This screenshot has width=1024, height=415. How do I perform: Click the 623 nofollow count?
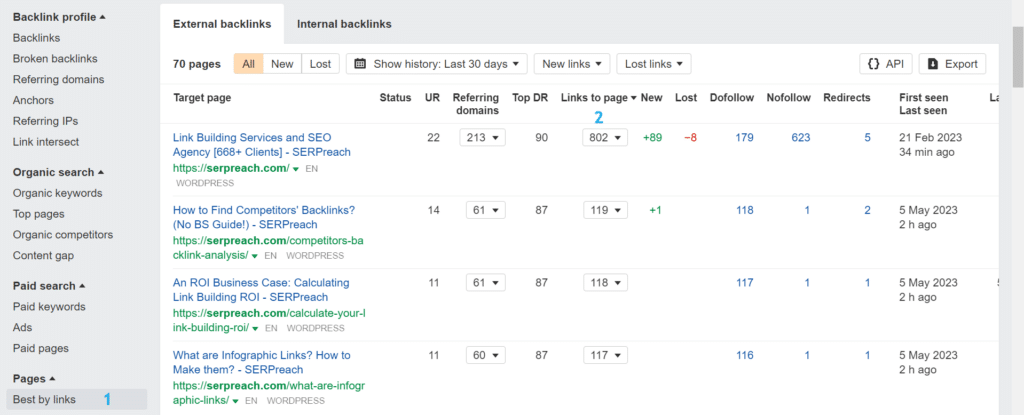[801, 138]
